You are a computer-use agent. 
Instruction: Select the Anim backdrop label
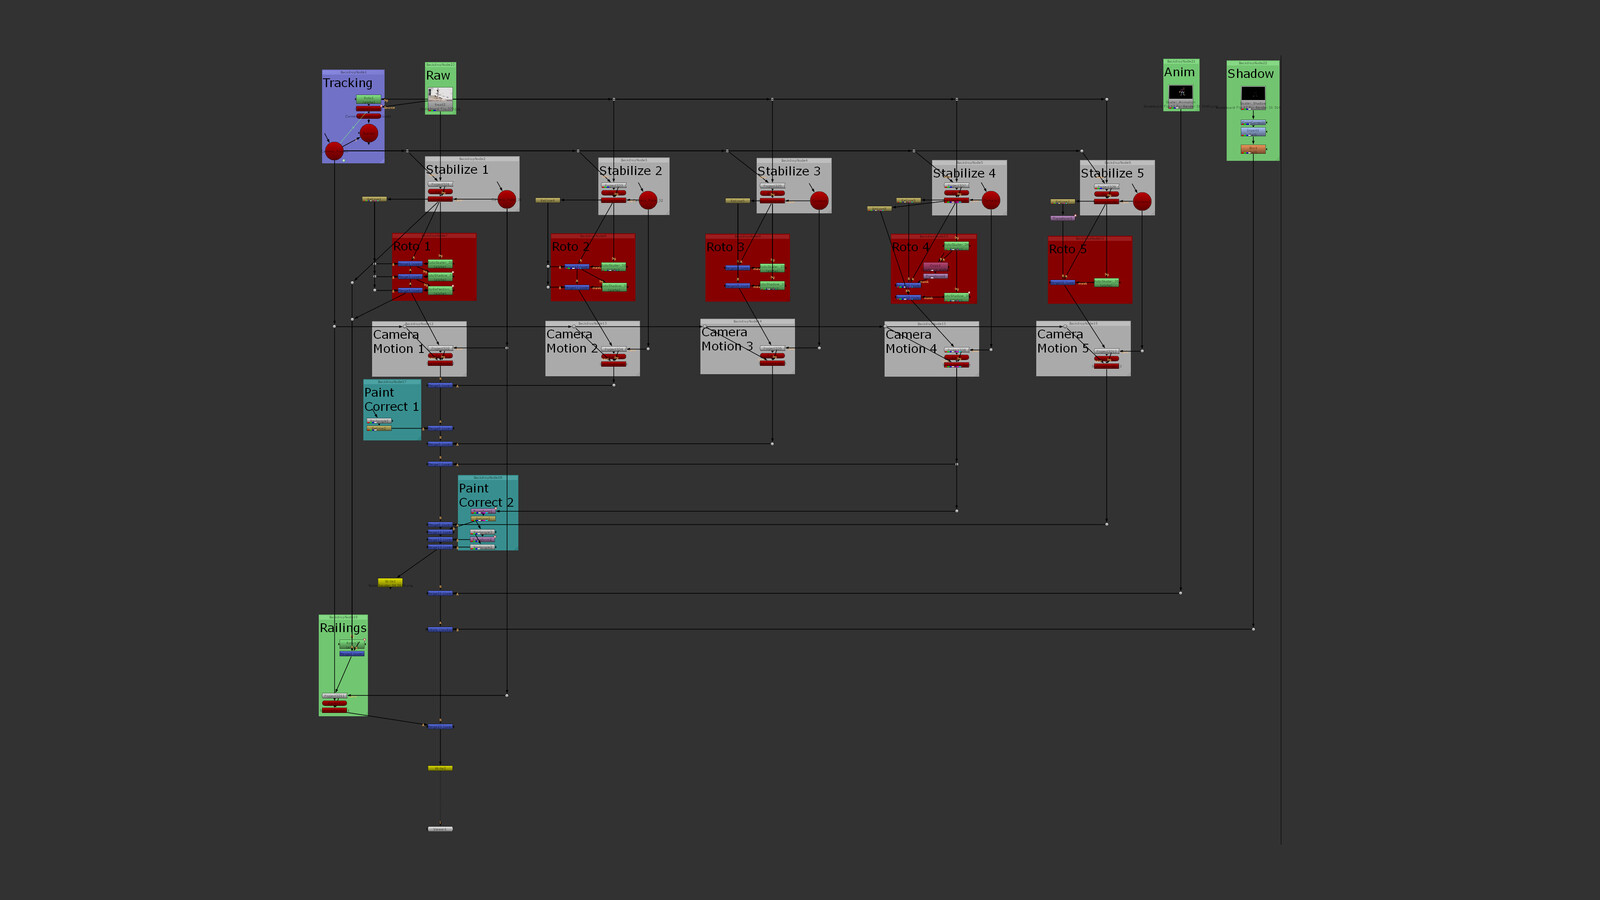pos(1179,72)
